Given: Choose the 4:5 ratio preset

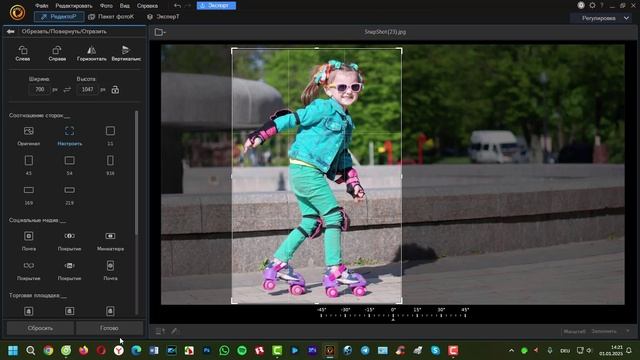Looking at the screenshot, I should click(29, 165).
